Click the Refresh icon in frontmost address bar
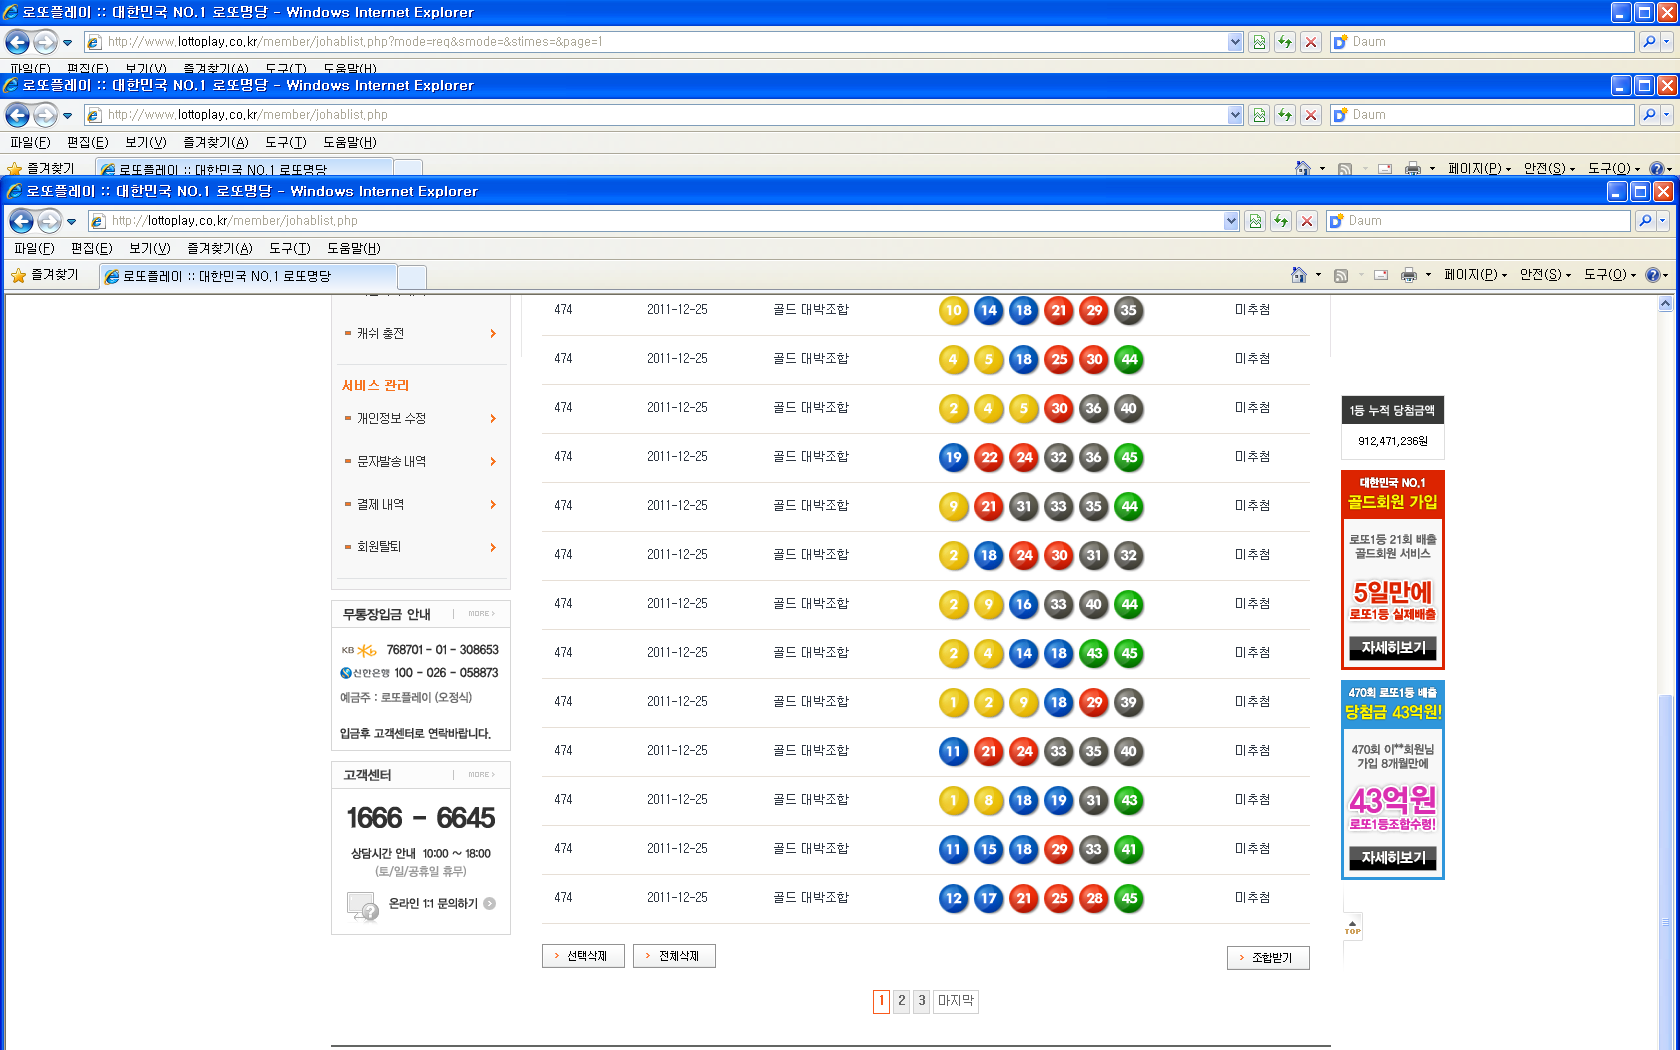 1281,221
